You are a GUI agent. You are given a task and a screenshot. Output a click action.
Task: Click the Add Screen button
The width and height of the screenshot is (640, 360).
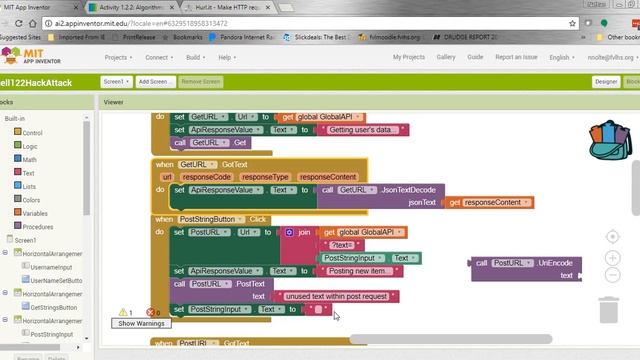tap(155, 82)
